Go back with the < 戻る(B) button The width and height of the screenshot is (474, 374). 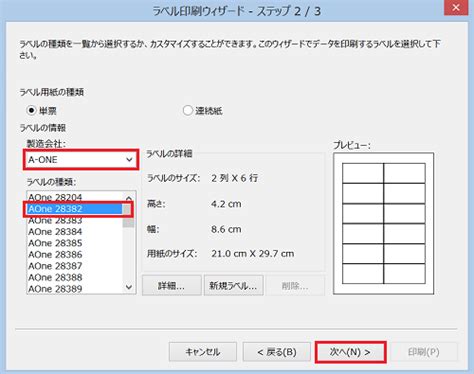tap(277, 352)
